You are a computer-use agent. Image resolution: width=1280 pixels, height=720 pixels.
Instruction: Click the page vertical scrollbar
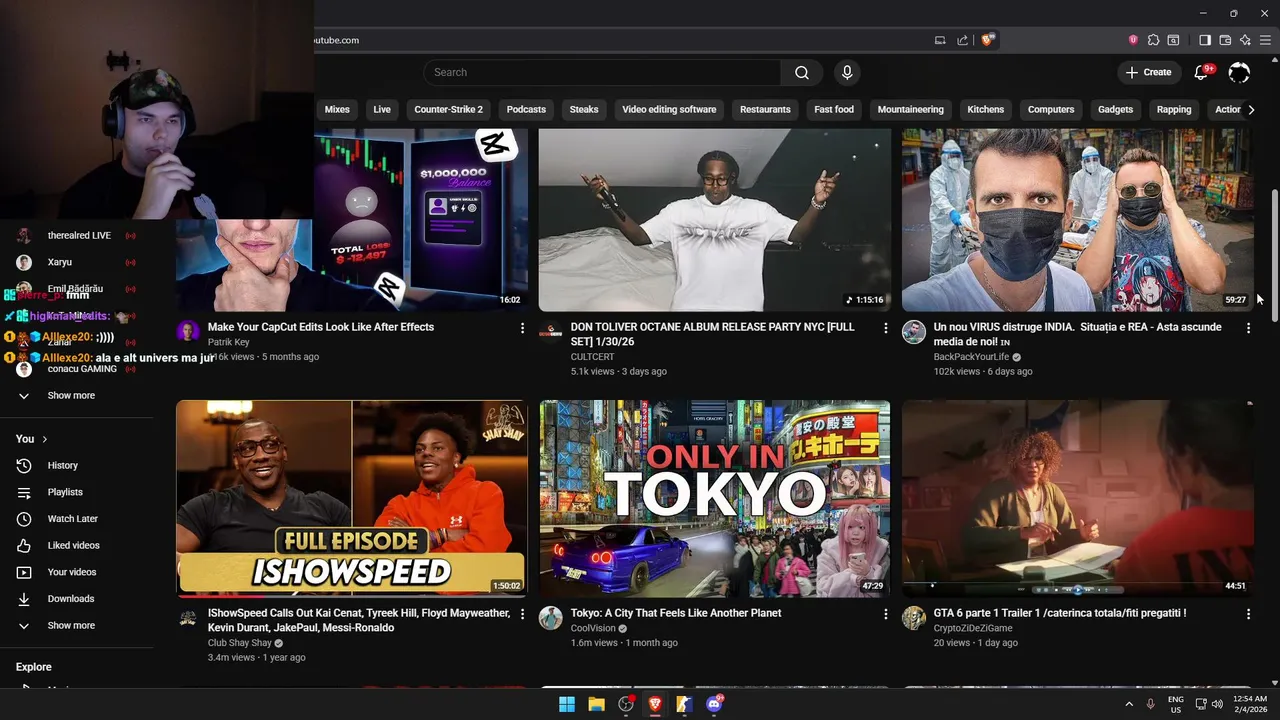(1274, 255)
